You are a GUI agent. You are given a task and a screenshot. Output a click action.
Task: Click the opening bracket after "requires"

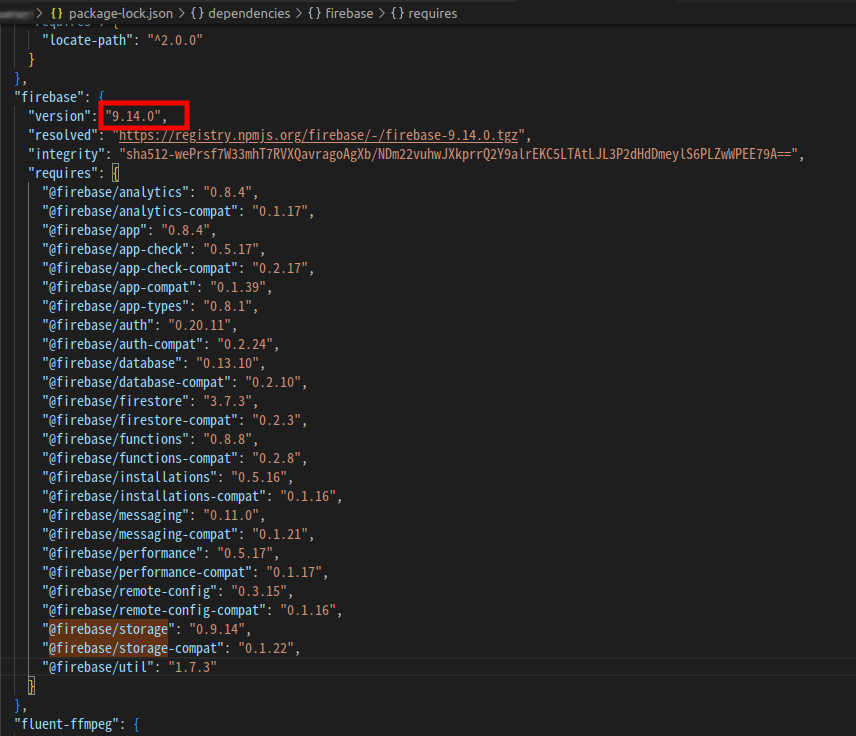click(x=115, y=173)
